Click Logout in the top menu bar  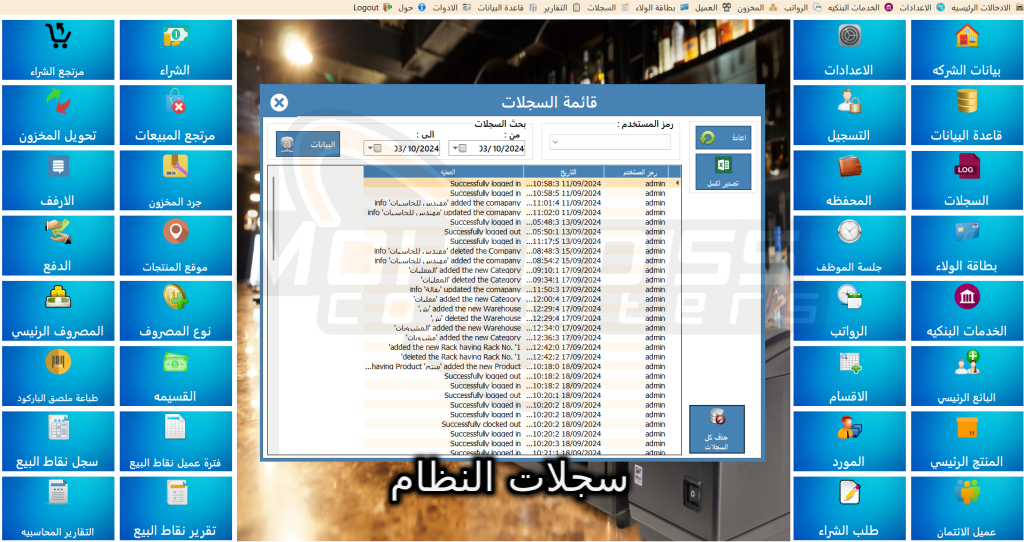(366, 7)
